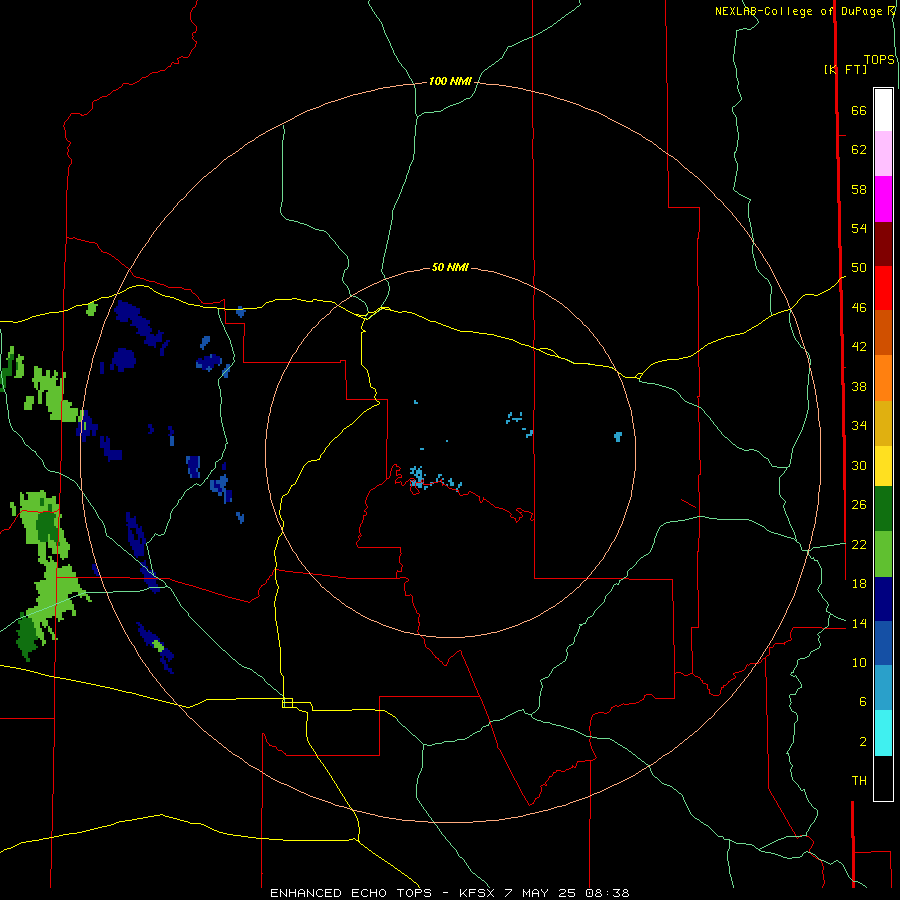900x900 pixels.
Task: Click the bright red 46-50 legend swatch
Action: 883,288
